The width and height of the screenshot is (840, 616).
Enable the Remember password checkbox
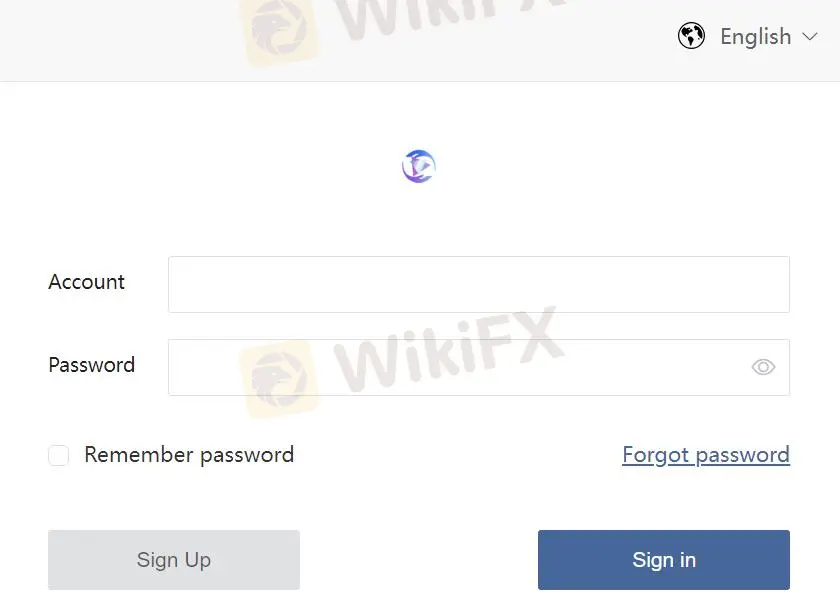point(59,456)
